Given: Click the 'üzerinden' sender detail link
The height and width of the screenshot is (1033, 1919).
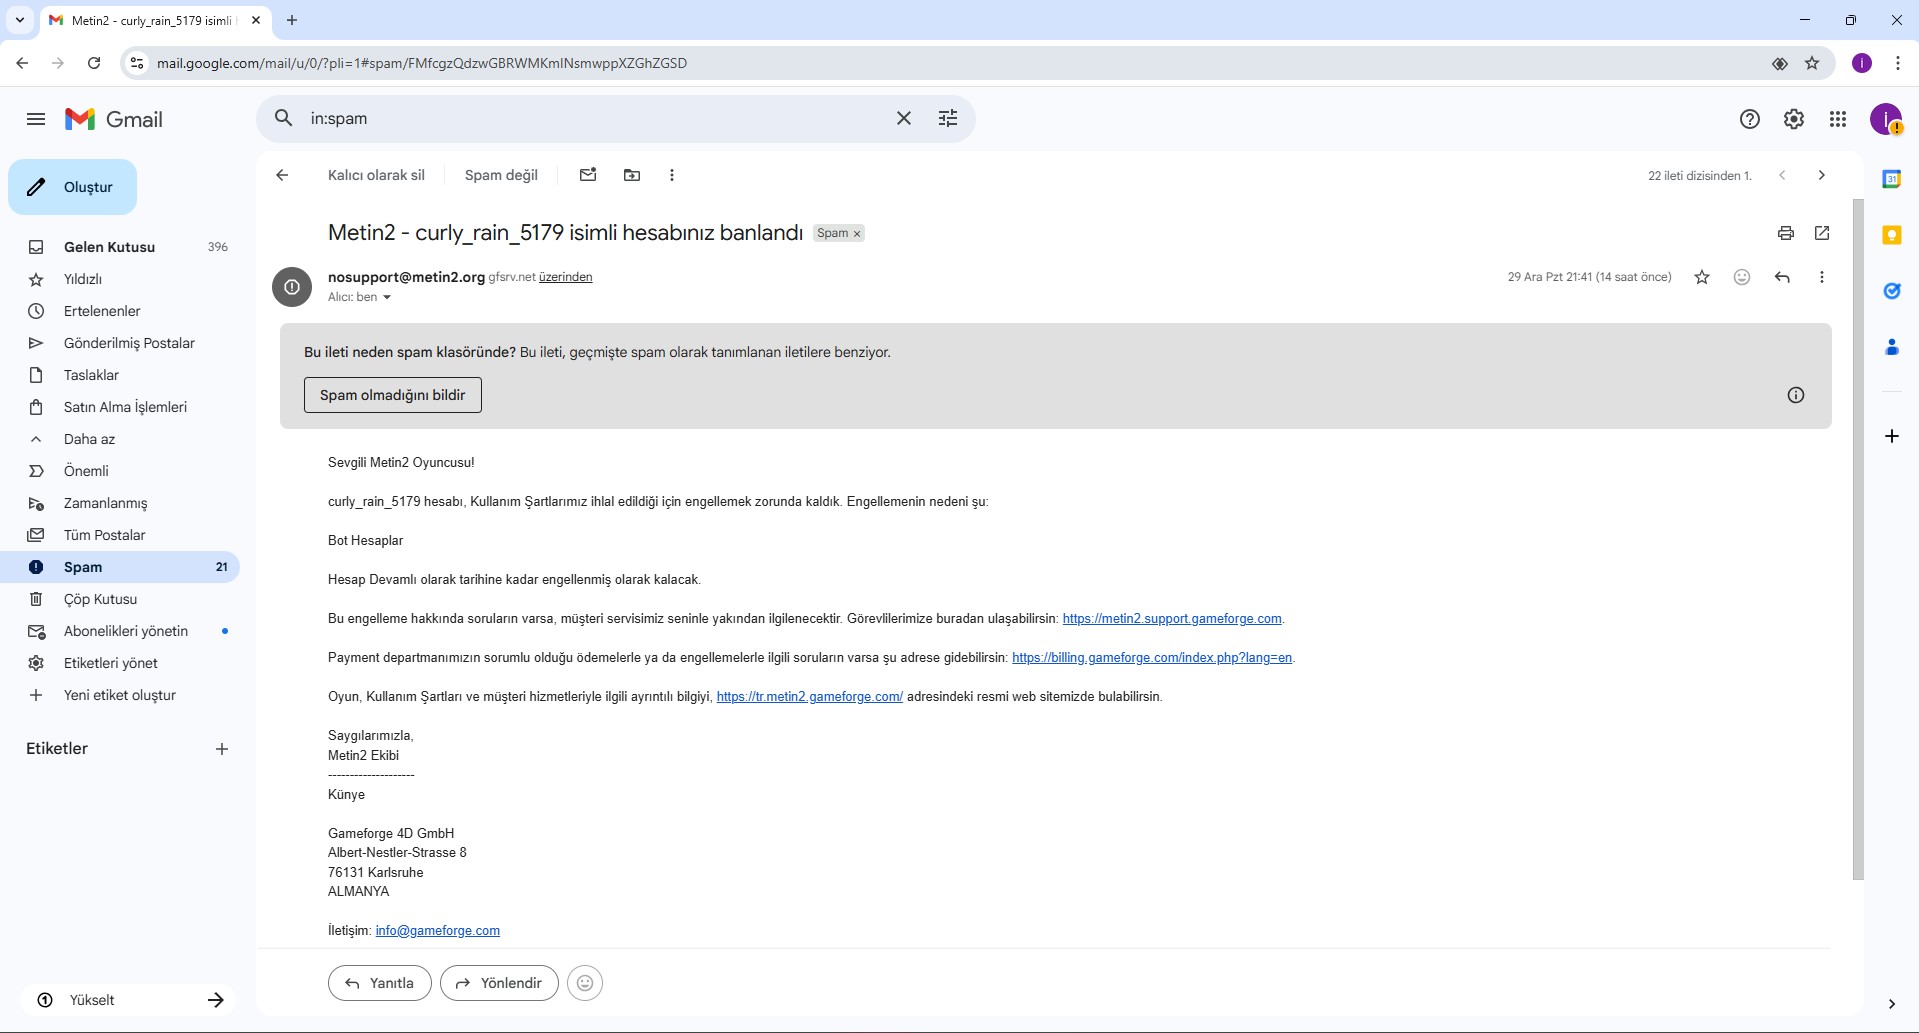Looking at the screenshot, I should click(566, 277).
